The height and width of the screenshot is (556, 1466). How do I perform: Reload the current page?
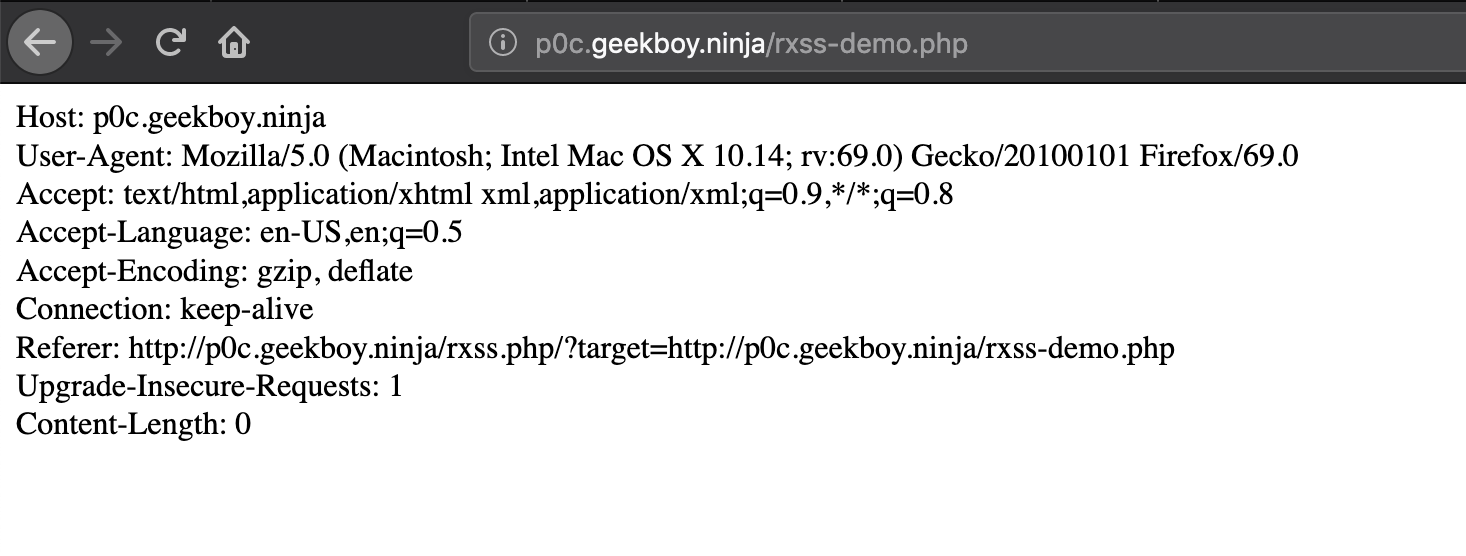[171, 43]
